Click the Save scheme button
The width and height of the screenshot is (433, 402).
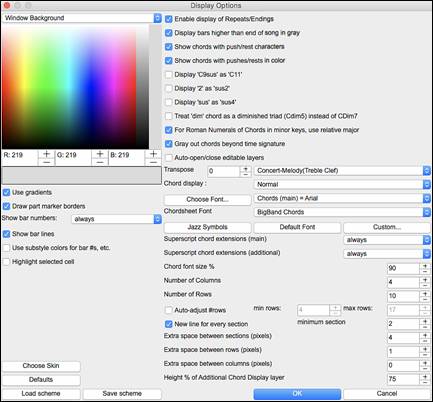[122, 394]
